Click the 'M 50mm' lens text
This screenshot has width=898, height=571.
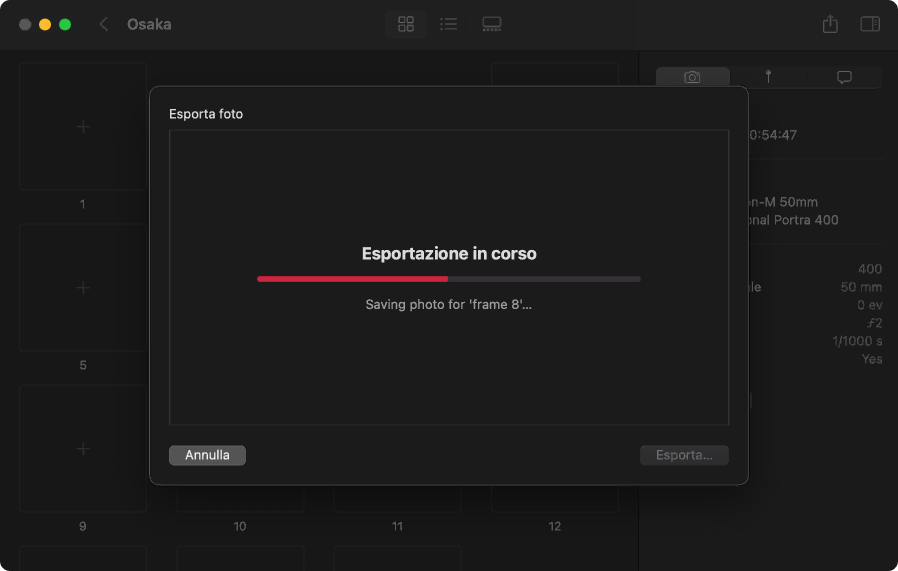click(791, 202)
